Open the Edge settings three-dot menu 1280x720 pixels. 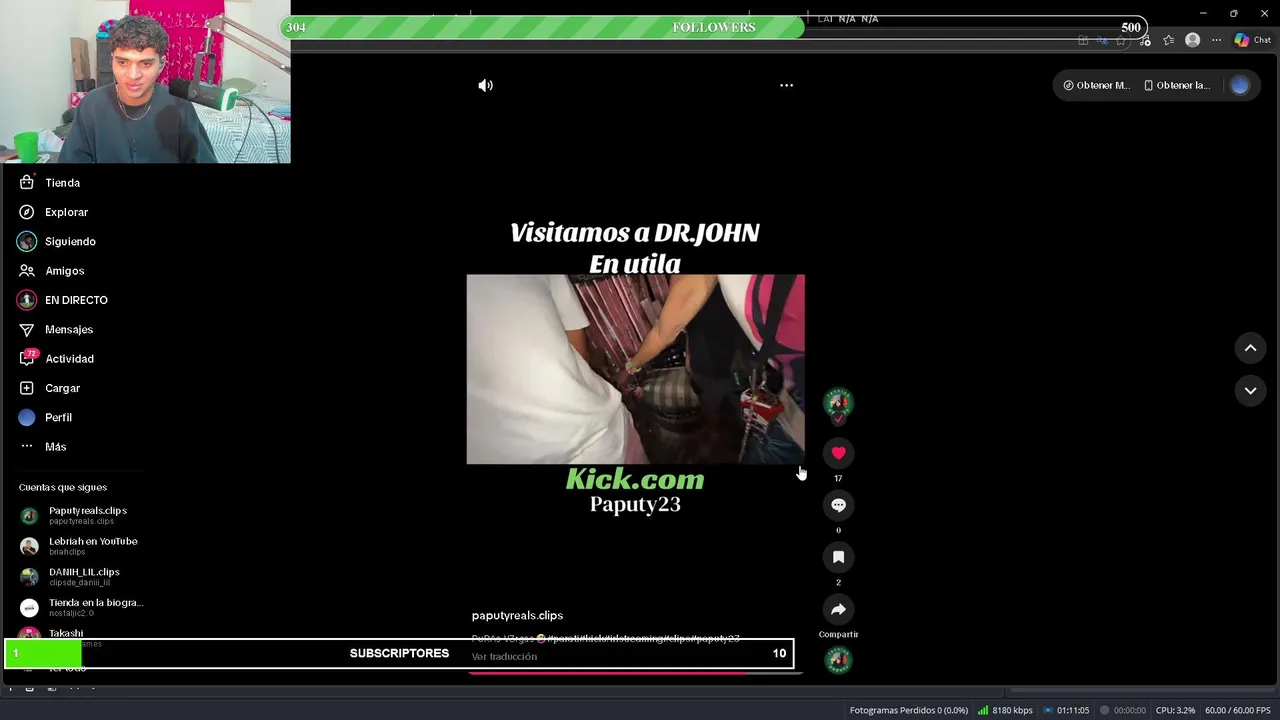tap(1216, 40)
